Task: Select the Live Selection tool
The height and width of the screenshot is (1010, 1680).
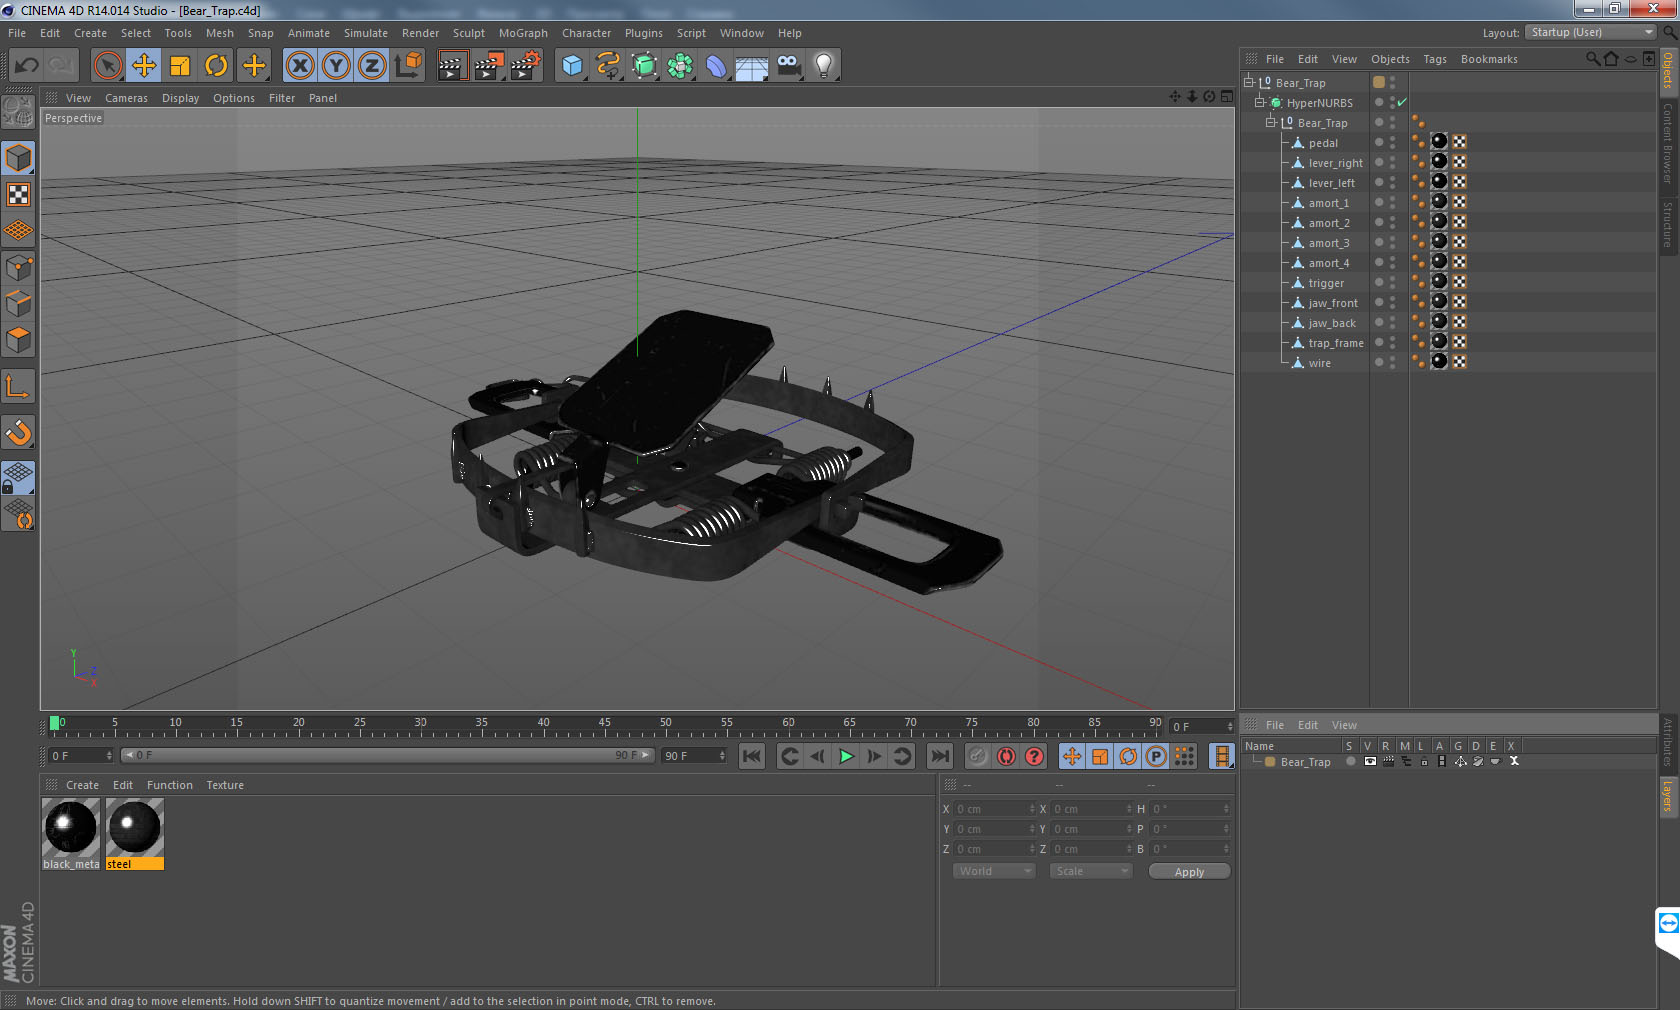Action: (x=107, y=66)
